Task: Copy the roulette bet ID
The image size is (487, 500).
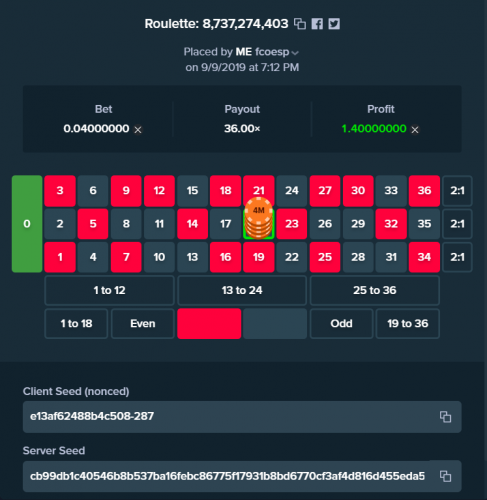Action: pos(300,24)
